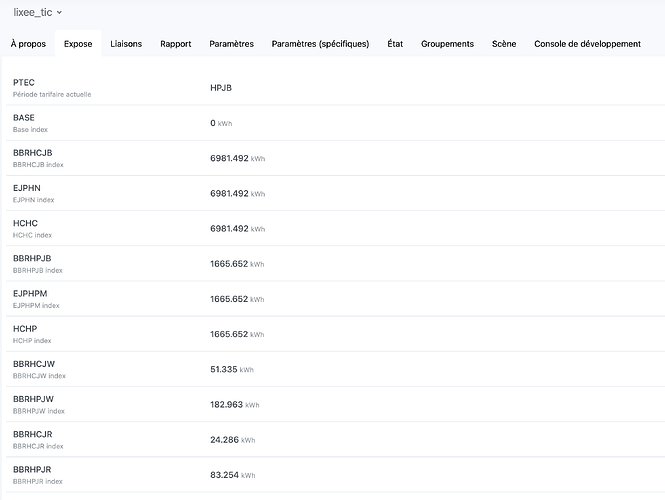This screenshot has height=500, width=665.
Task: Go to the Rapport tab
Action: [176, 44]
